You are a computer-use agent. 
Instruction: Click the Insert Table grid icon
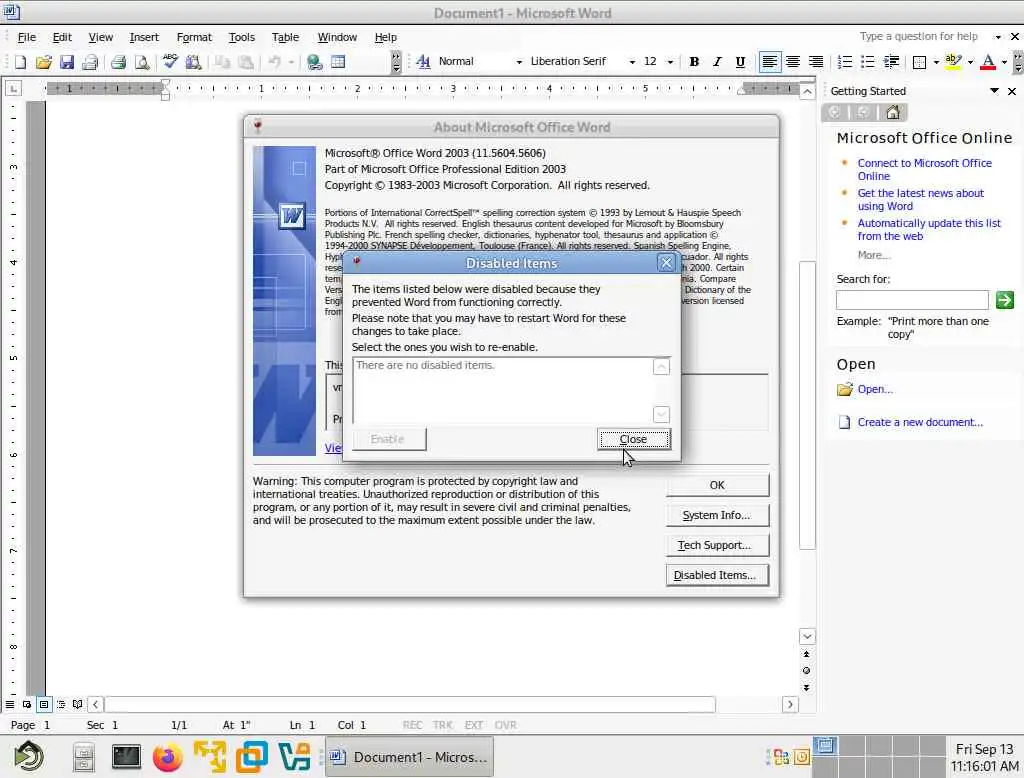[x=338, y=62]
